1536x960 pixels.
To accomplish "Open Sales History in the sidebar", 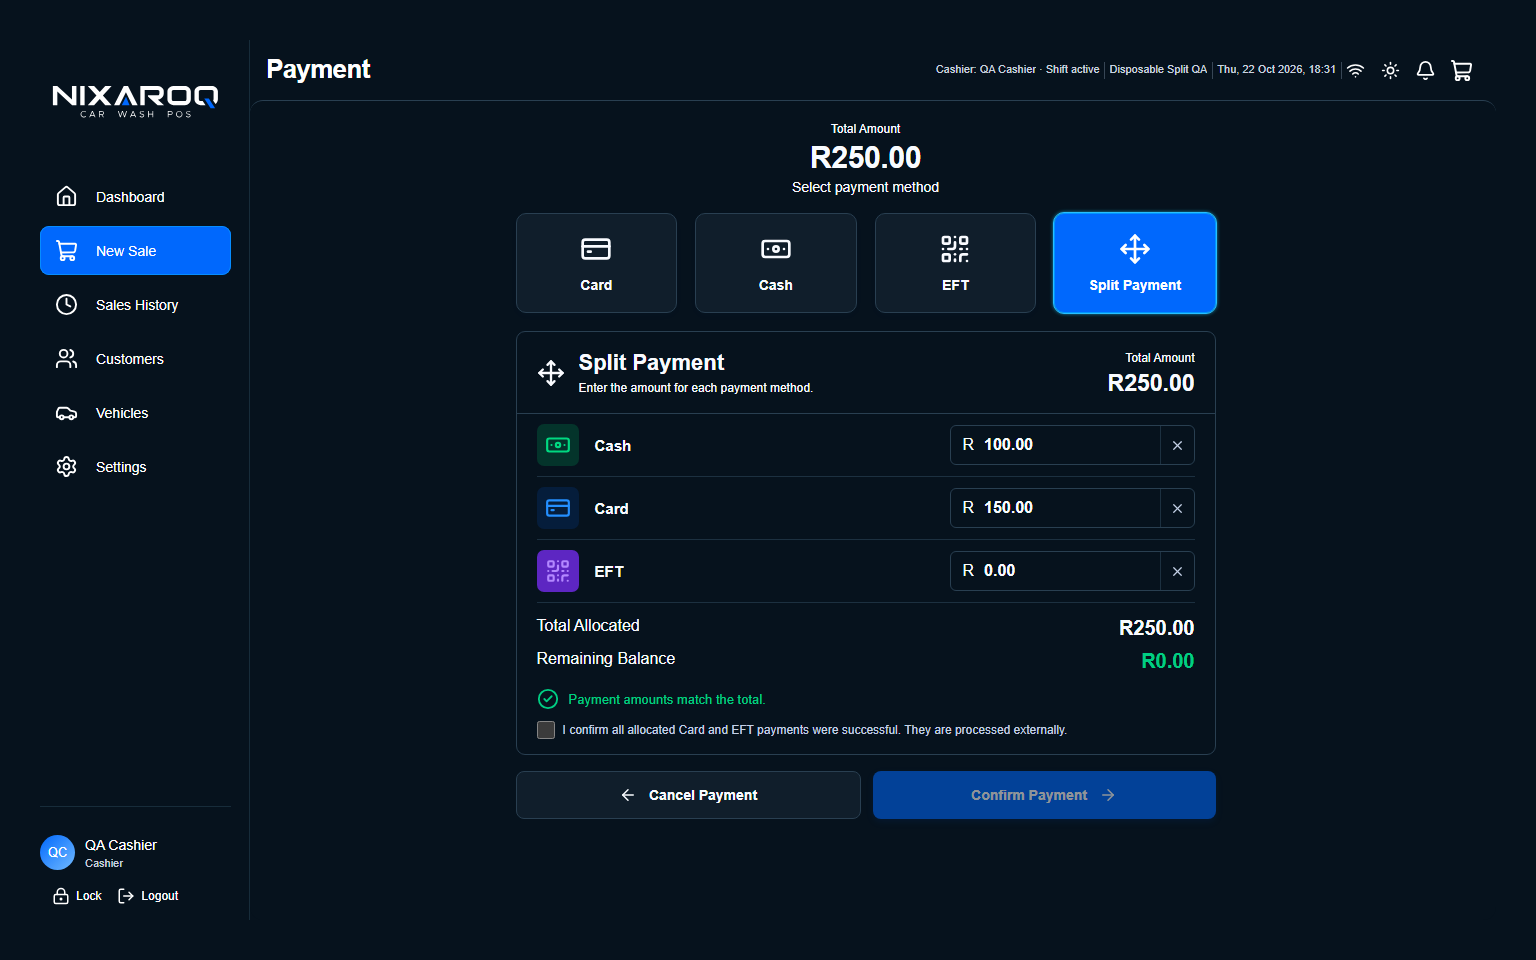I will coord(135,304).
